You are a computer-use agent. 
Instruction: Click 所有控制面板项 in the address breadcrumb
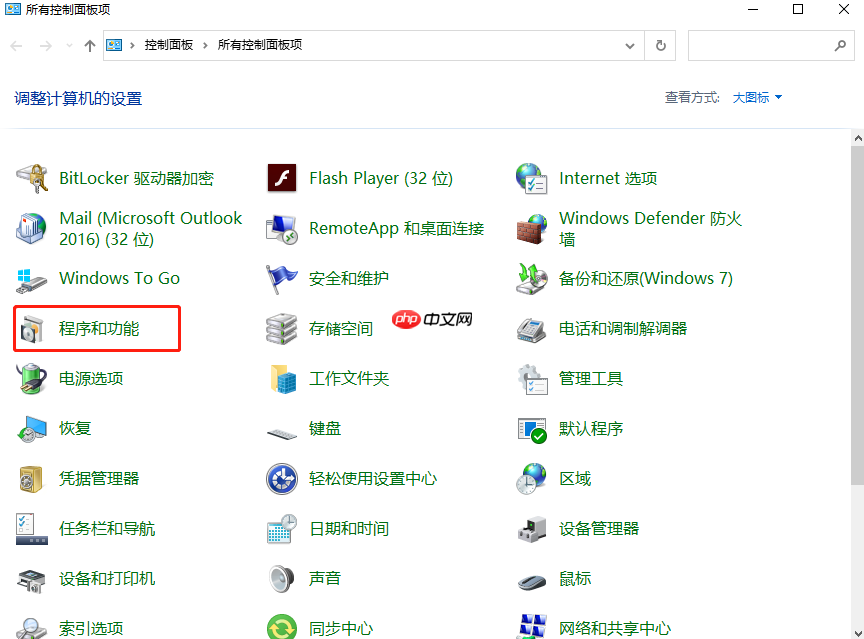(x=260, y=45)
